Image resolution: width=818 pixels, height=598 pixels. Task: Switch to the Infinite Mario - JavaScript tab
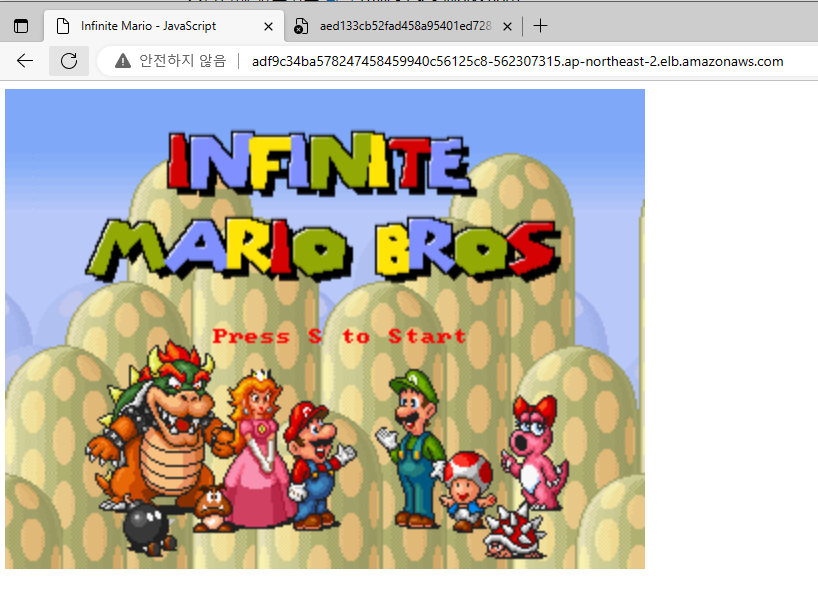point(164,26)
